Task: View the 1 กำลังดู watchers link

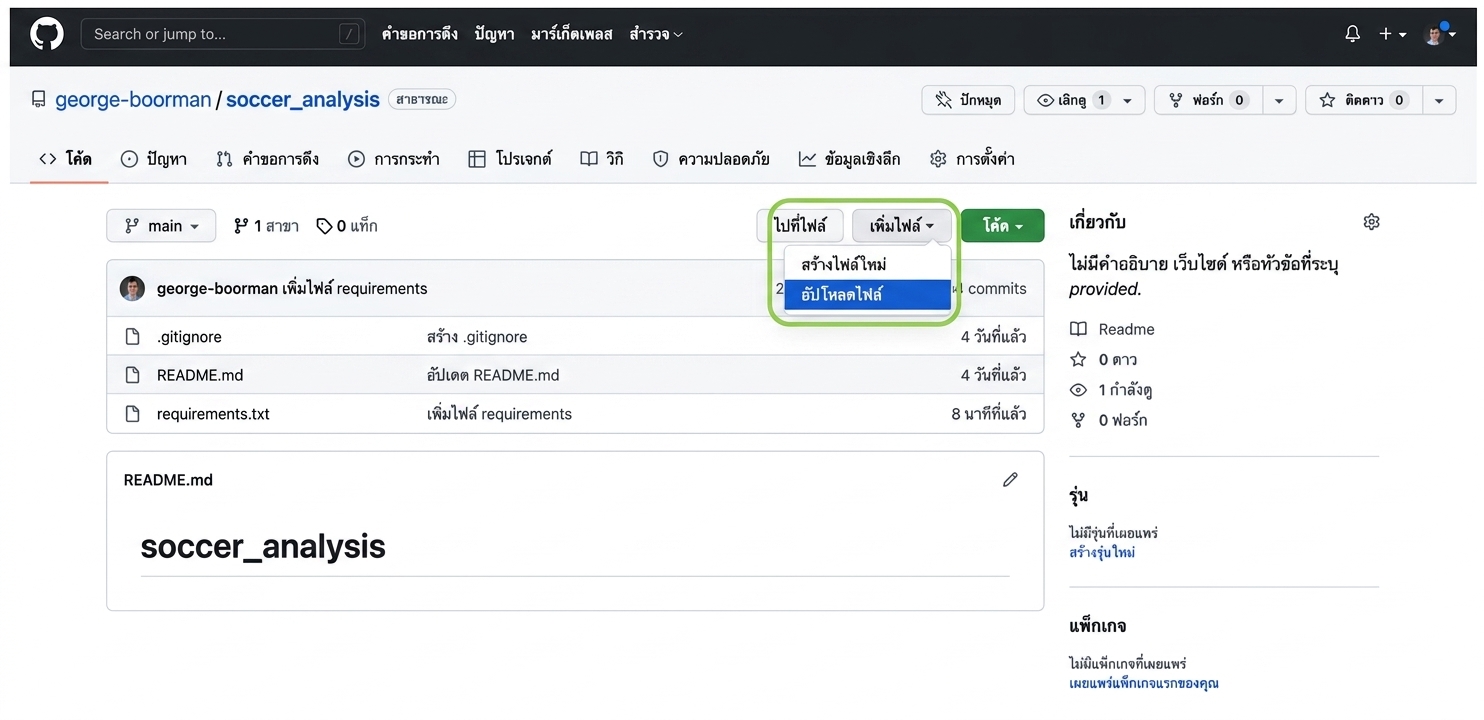Action: coord(1111,390)
